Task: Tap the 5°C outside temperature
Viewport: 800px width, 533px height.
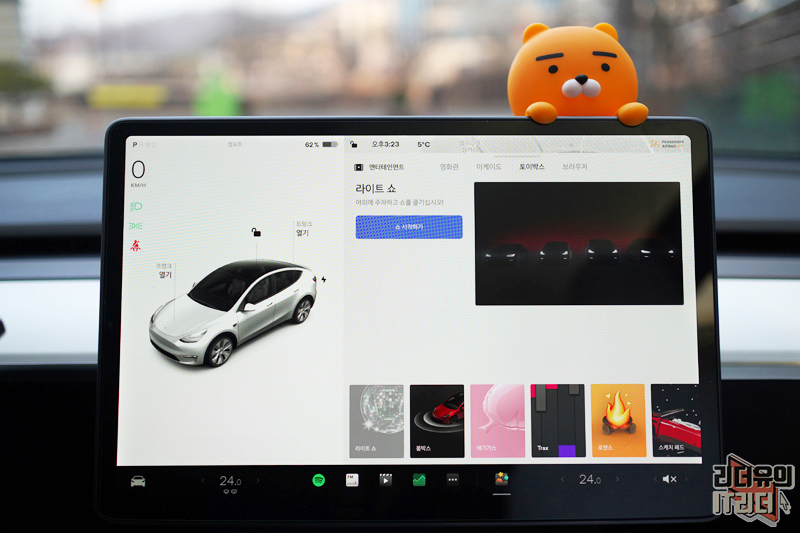Action: [x=423, y=144]
